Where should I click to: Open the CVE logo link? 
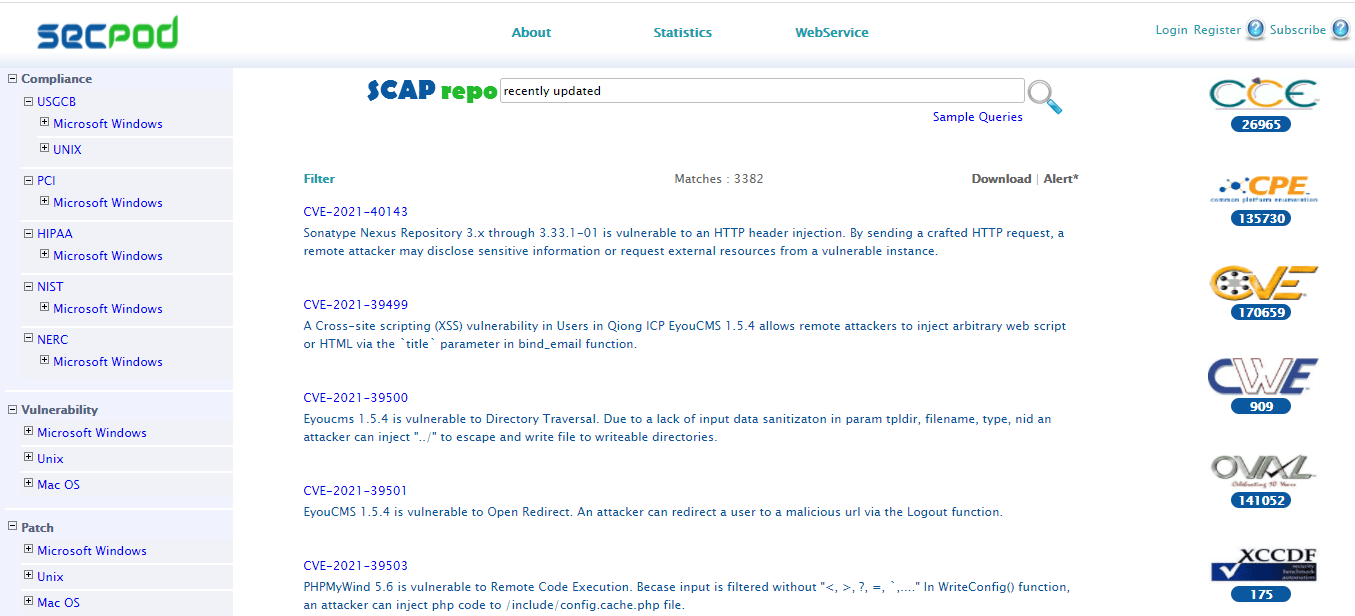[1262, 283]
